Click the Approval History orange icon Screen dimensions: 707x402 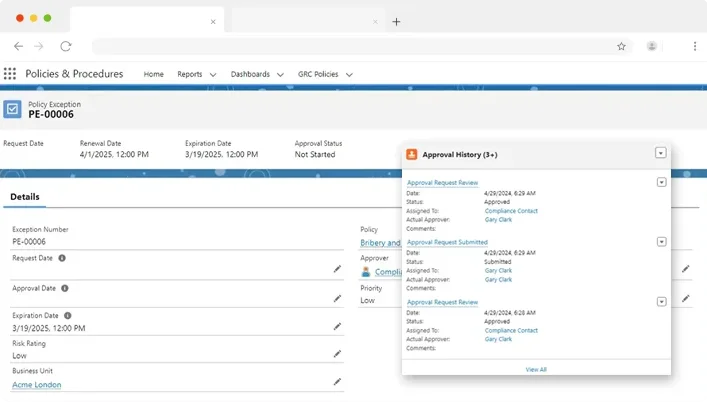click(412, 154)
